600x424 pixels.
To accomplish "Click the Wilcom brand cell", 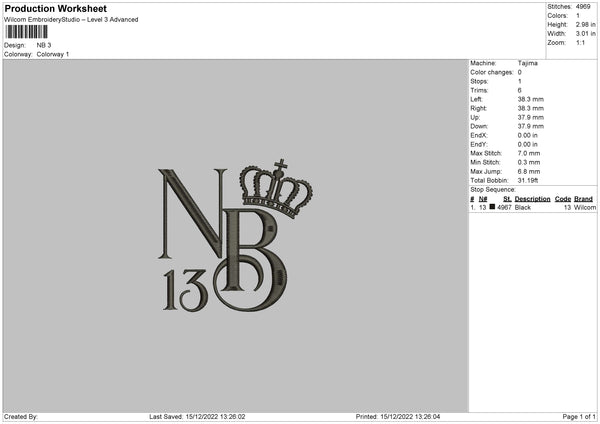I will coord(585,207).
